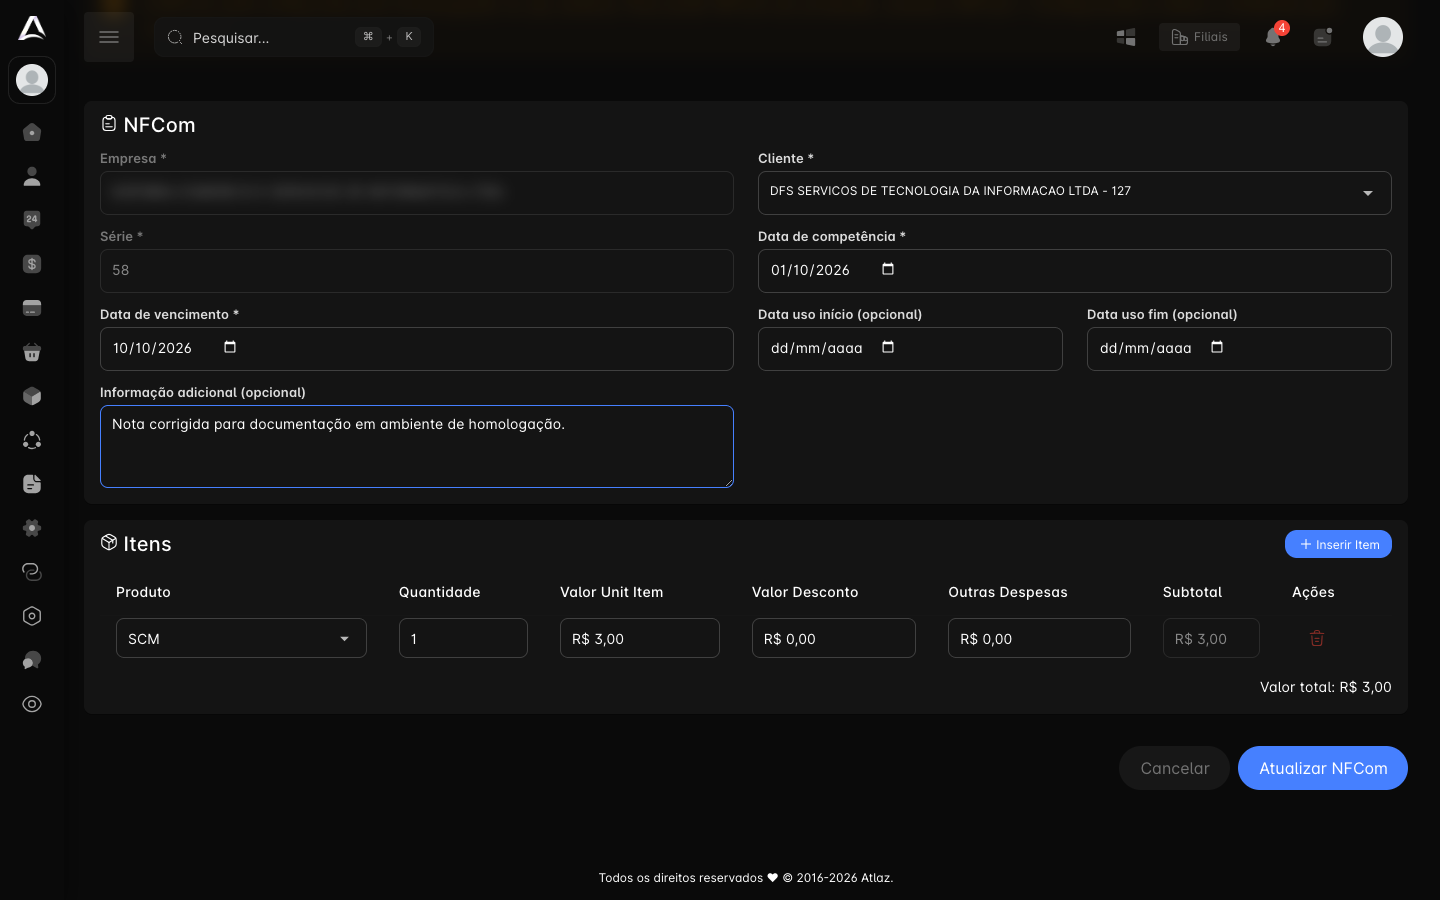This screenshot has width=1440, height=900.
Task: Click the Cancelar button
Action: click(x=1174, y=768)
